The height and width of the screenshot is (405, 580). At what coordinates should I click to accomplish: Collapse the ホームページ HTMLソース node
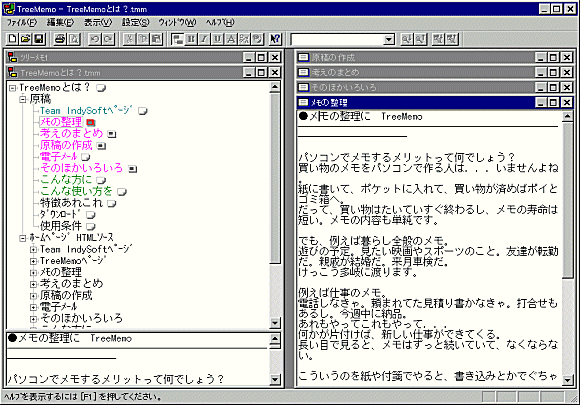23,238
